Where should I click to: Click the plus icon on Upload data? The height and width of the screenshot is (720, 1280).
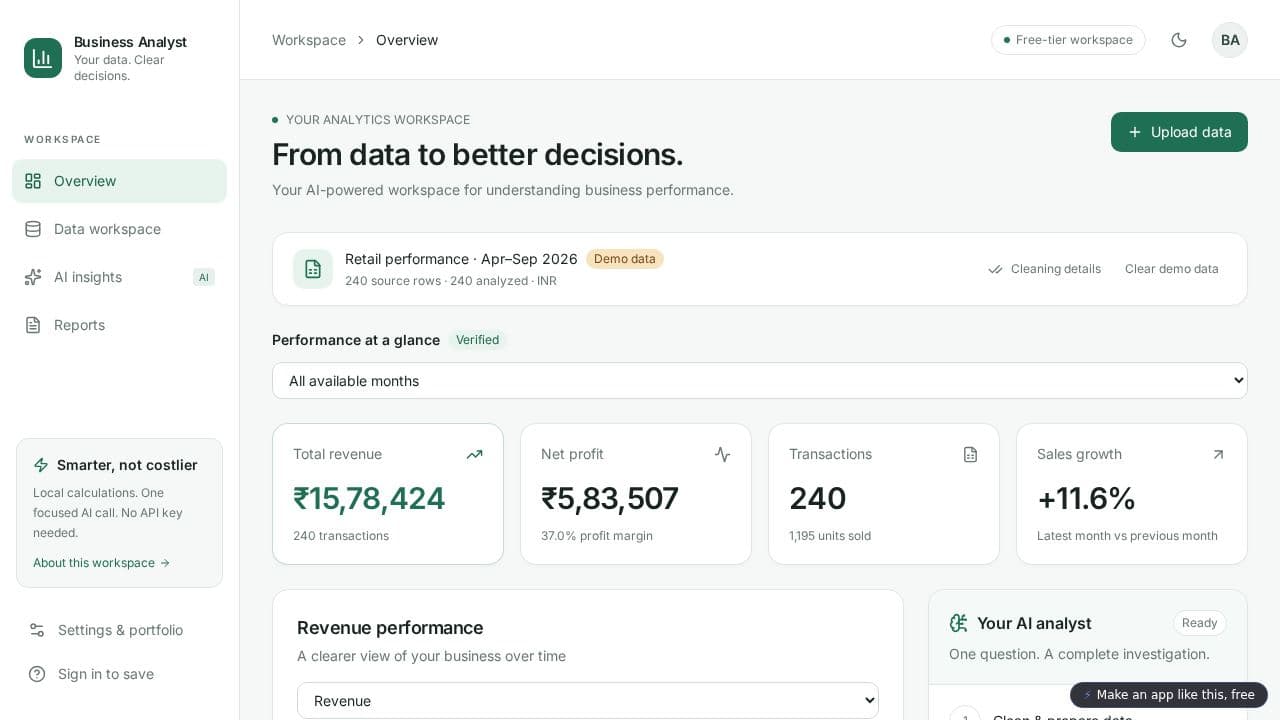pyautogui.click(x=1135, y=132)
